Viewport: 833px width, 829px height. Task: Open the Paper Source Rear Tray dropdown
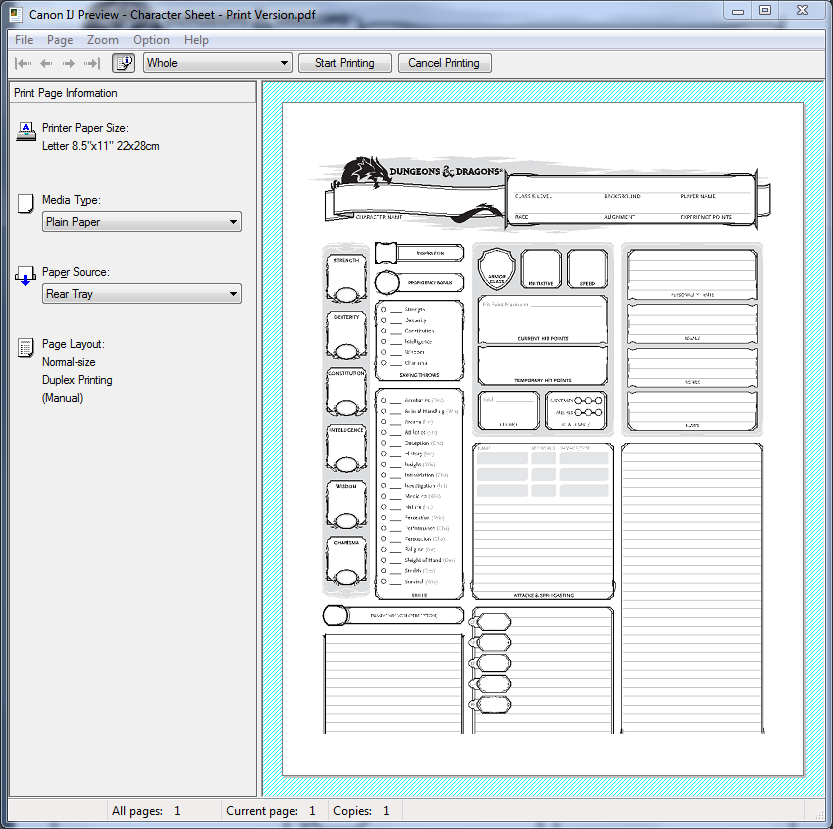pyautogui.click(x=142, y=294)
